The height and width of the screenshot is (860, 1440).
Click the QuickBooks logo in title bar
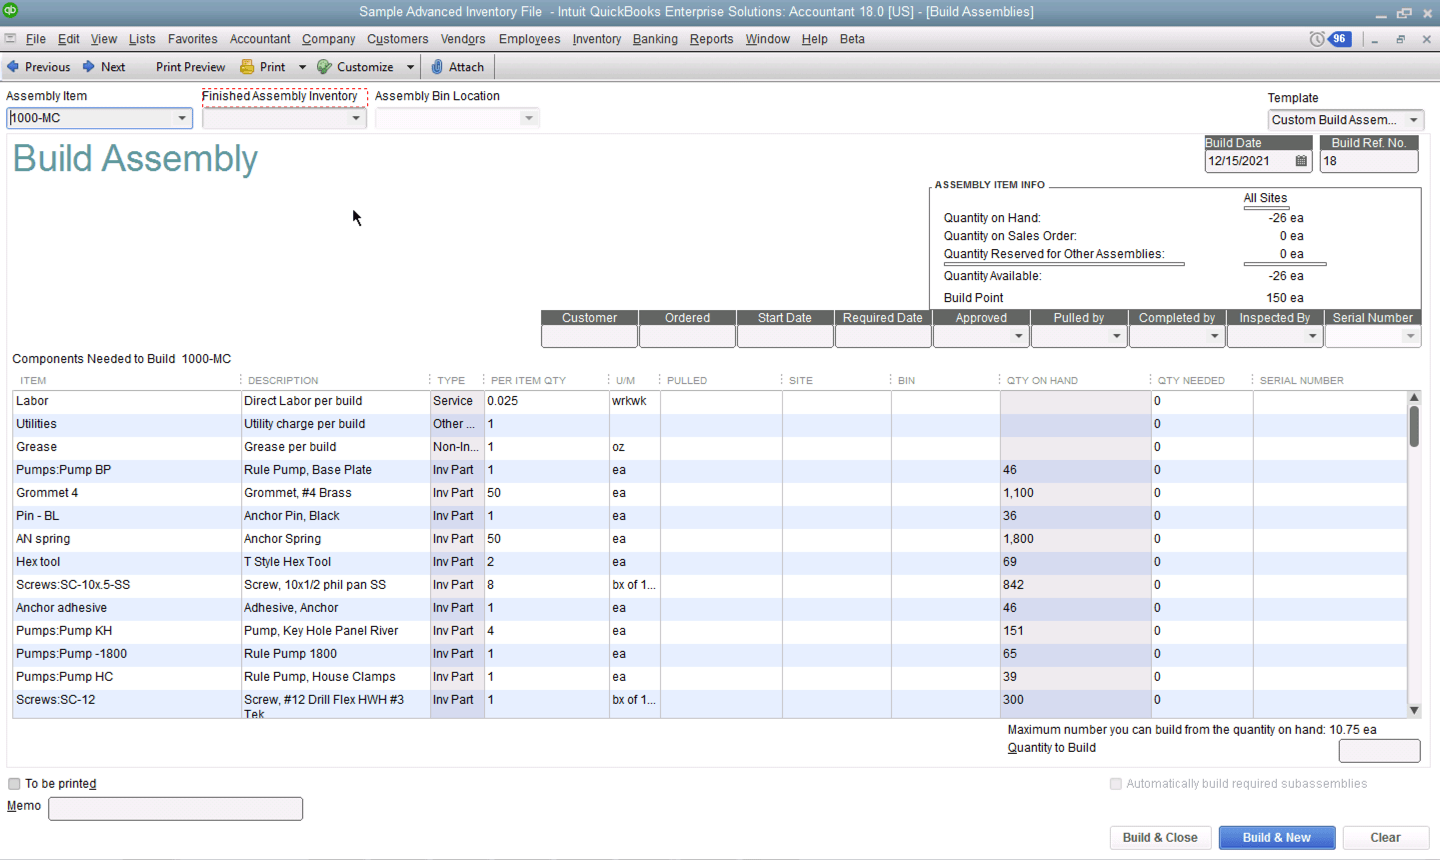(x=10, y=11)
